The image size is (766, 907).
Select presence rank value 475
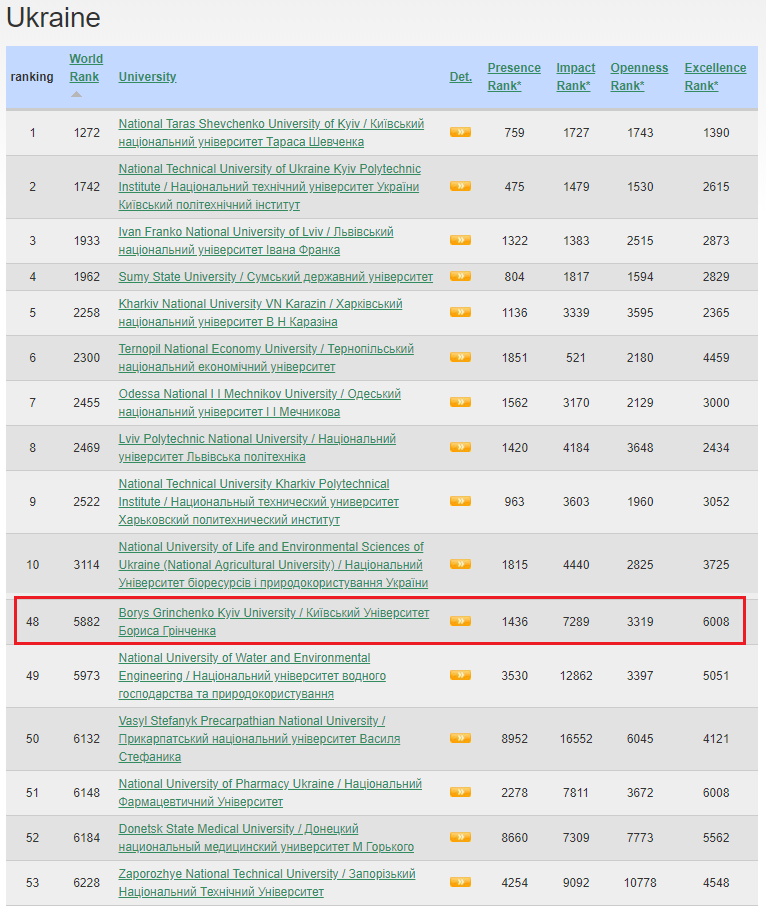click(514, 186)
